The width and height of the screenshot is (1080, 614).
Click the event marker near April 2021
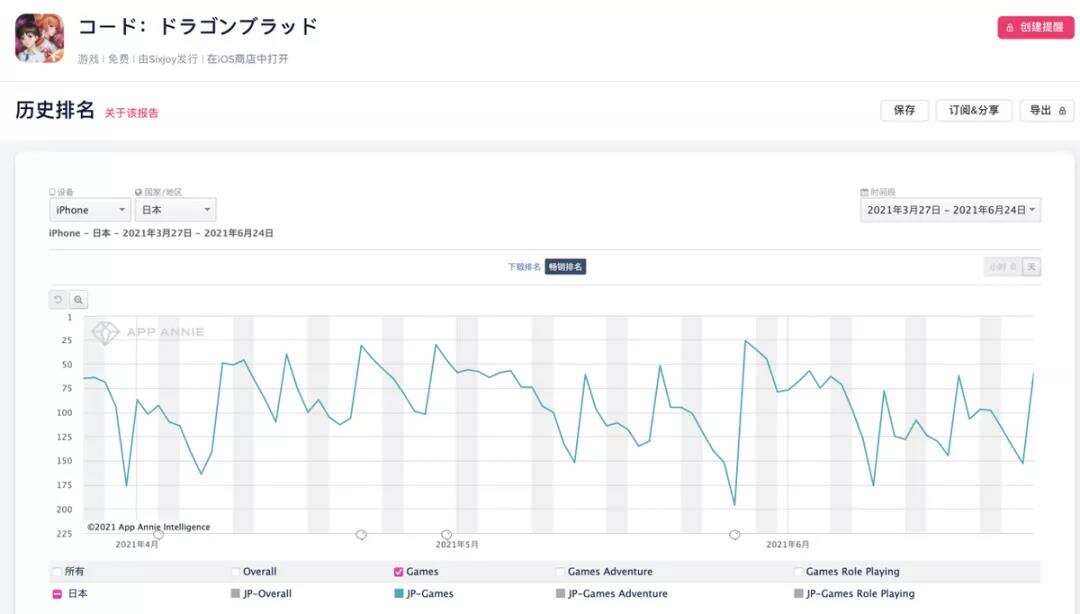(x=158, y=535)
